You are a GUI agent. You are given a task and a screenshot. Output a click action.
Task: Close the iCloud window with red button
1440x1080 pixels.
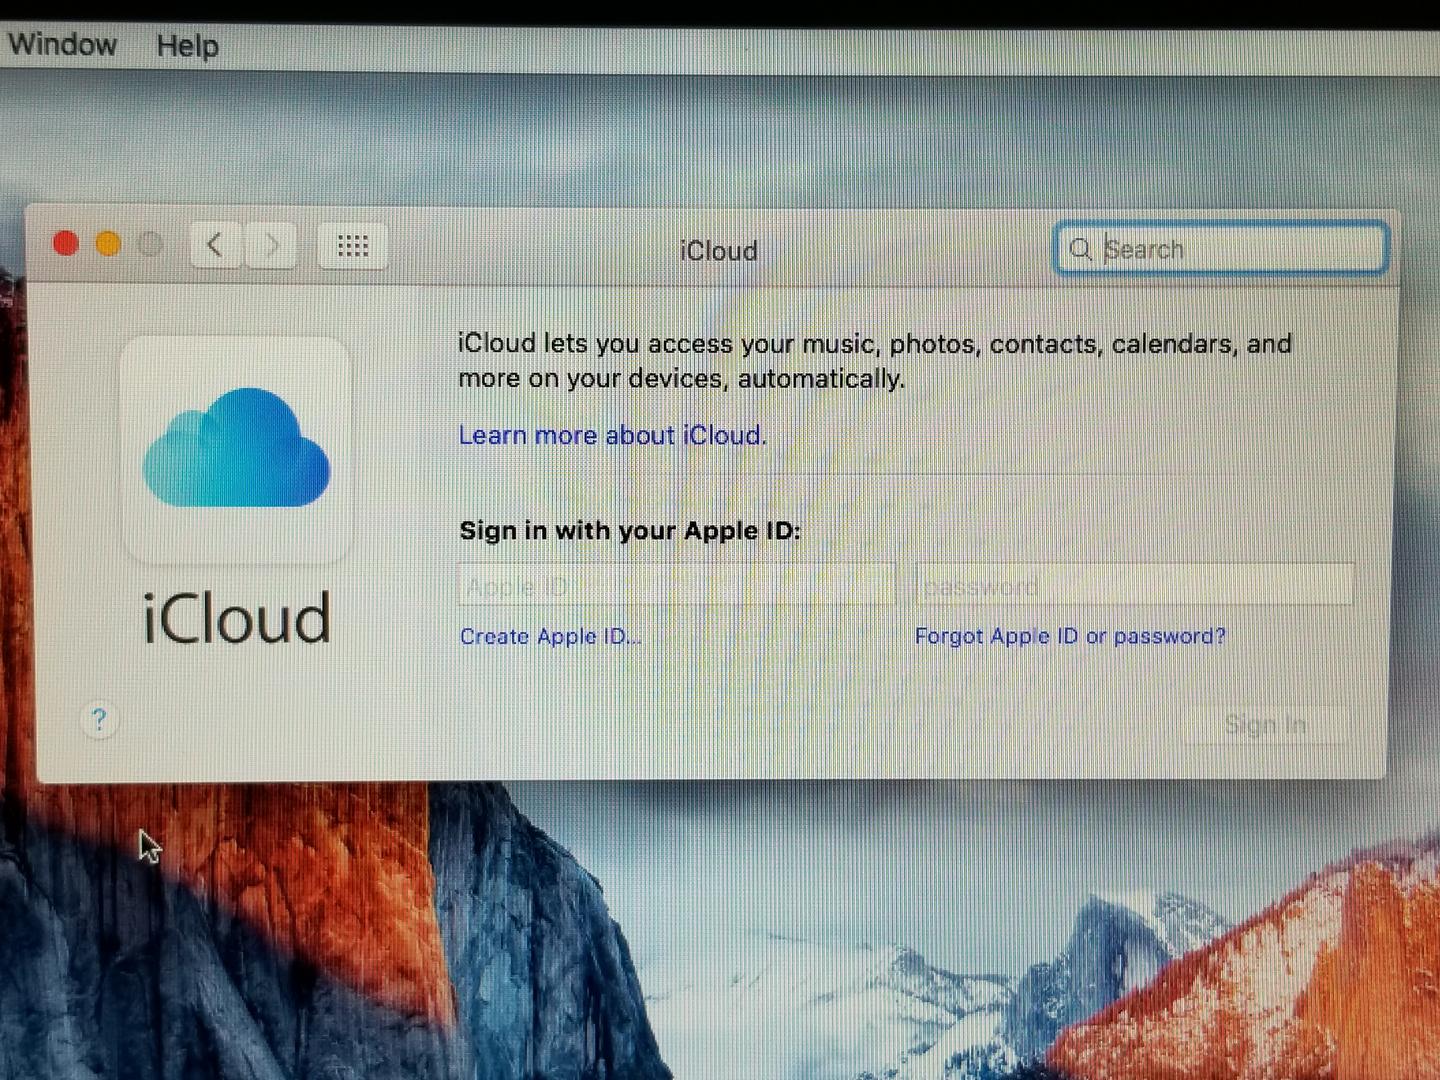(66, 244)
